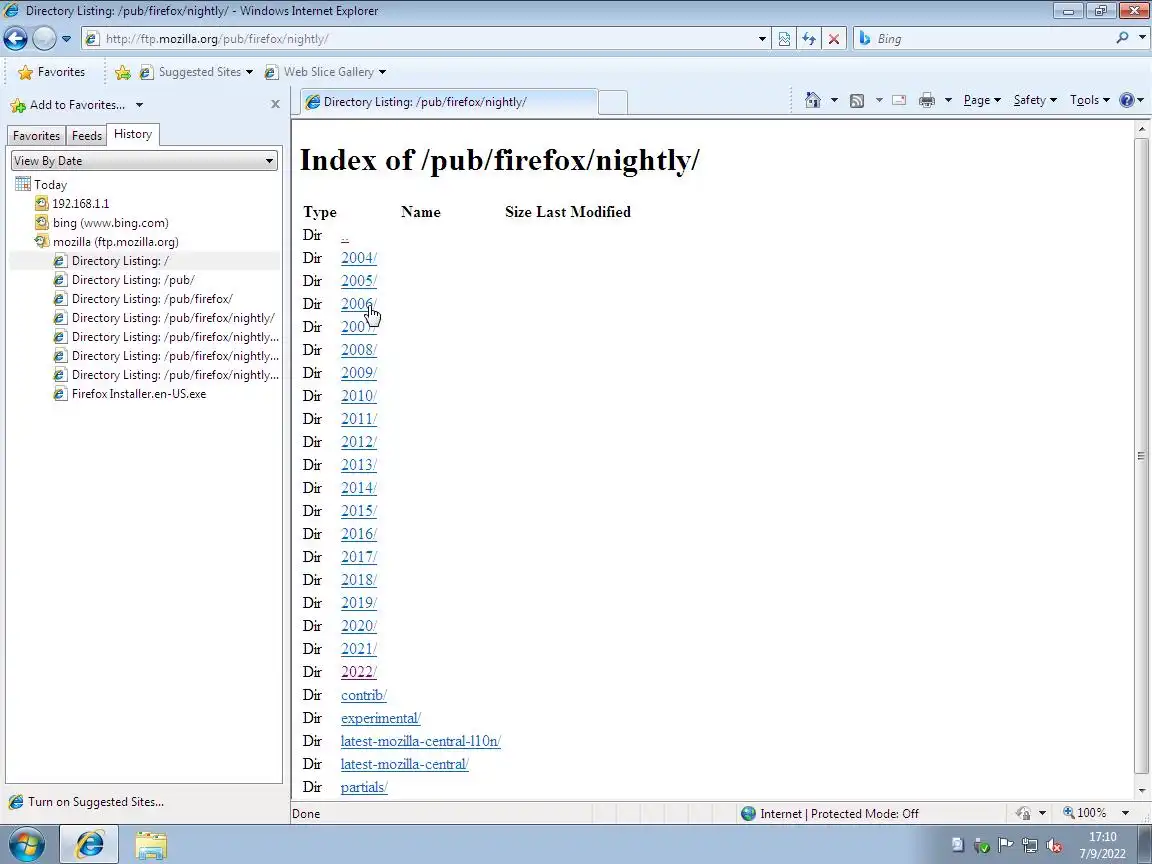Viewport: 1152px width, 864px height.
Task: Open history item Firefox Installer.en-US.exe
Action: 130,394
